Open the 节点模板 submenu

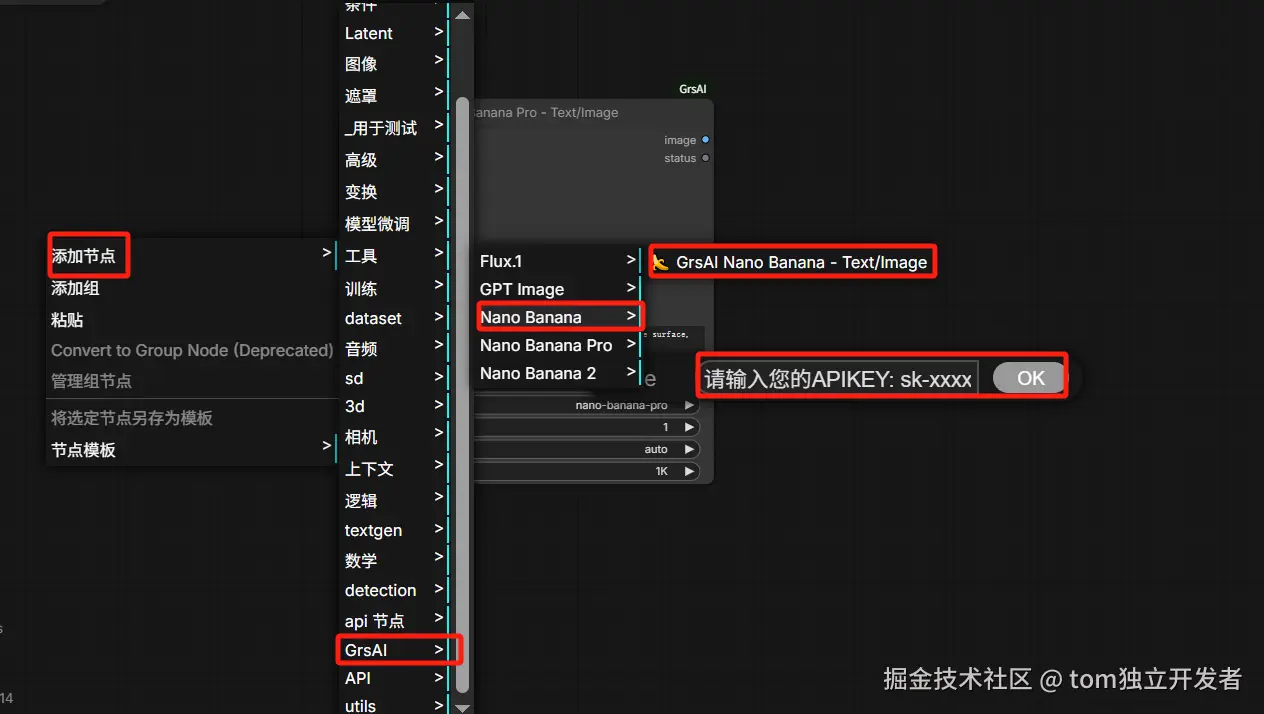[x=190, y=450]
